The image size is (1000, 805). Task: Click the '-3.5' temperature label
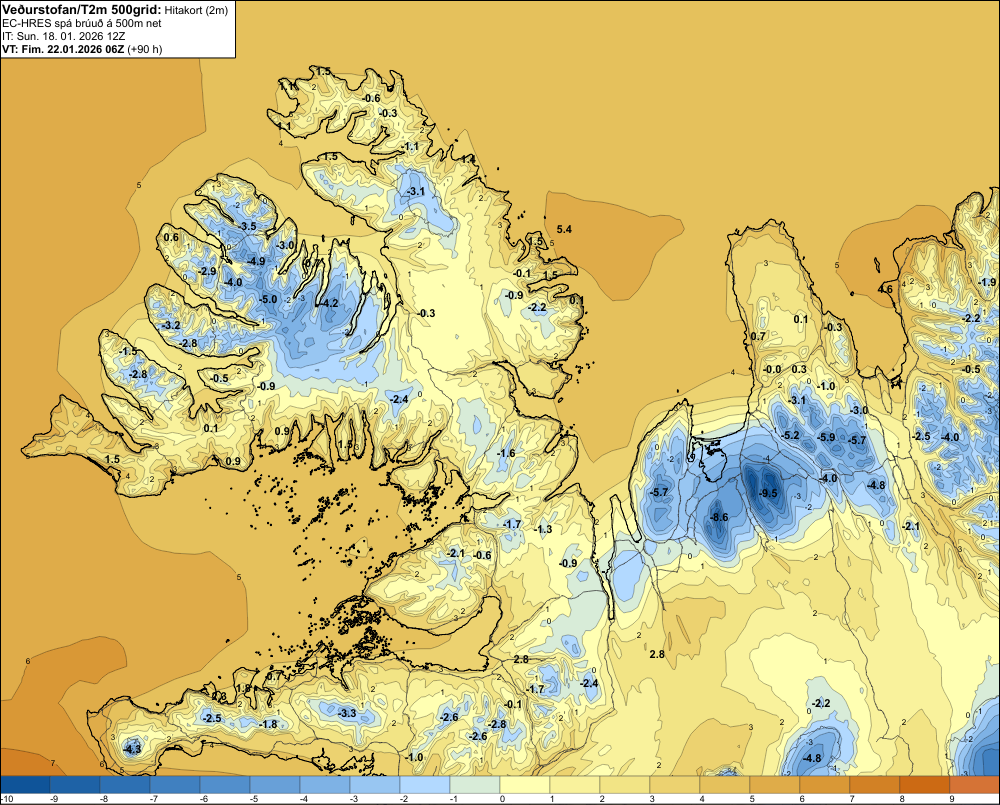click(x=247, y=226)
